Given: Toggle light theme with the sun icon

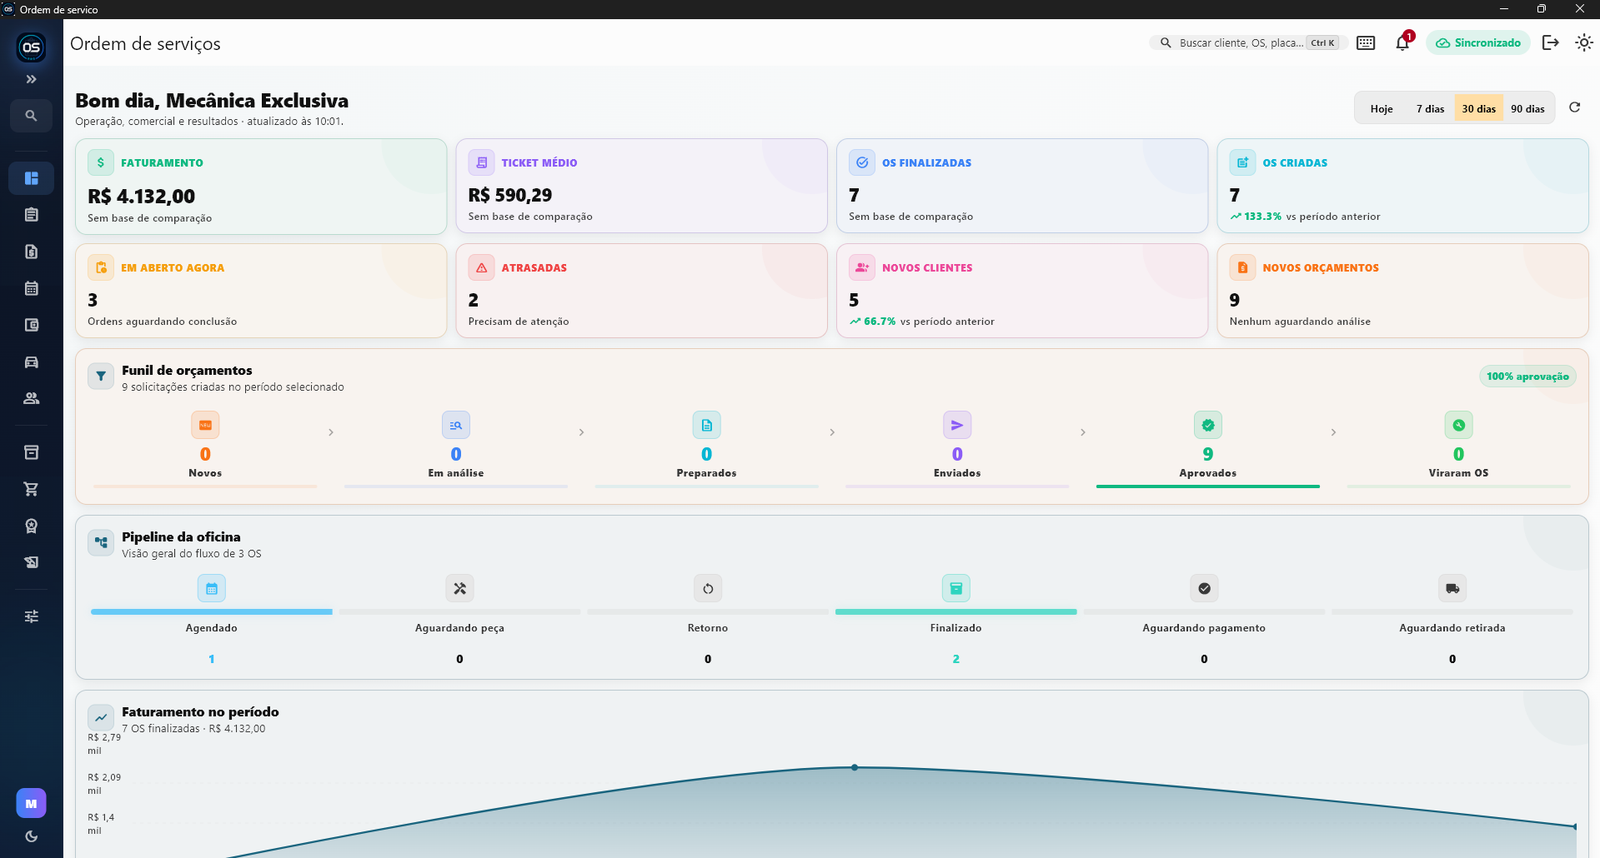Looking at the screenshot, I should (x=1584, y=43).
